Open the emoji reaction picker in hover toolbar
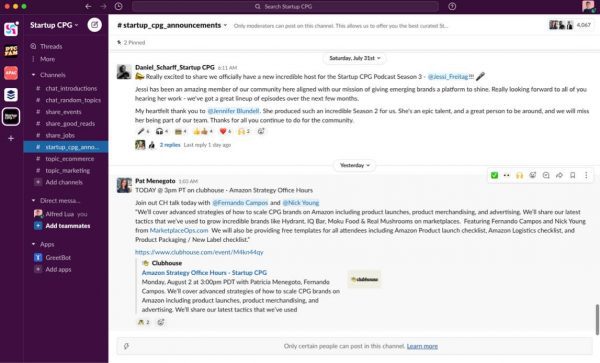 [533, 175]
